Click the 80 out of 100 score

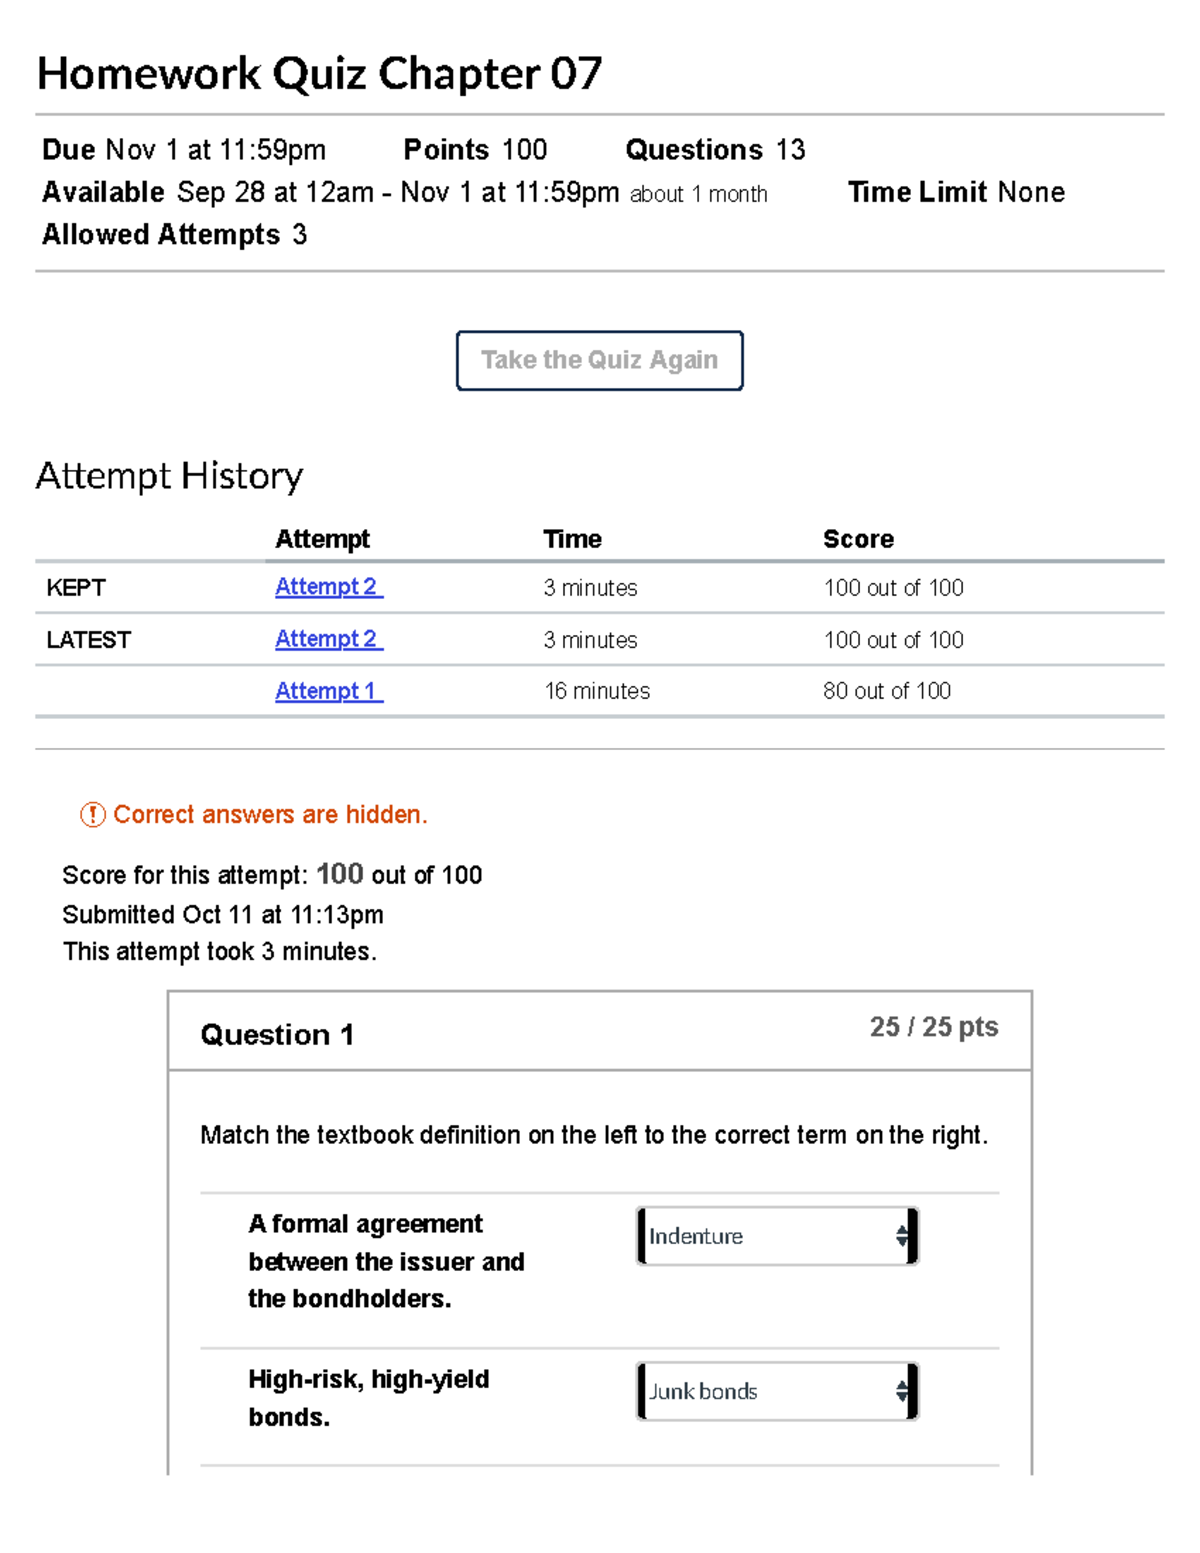coord(887,691)
